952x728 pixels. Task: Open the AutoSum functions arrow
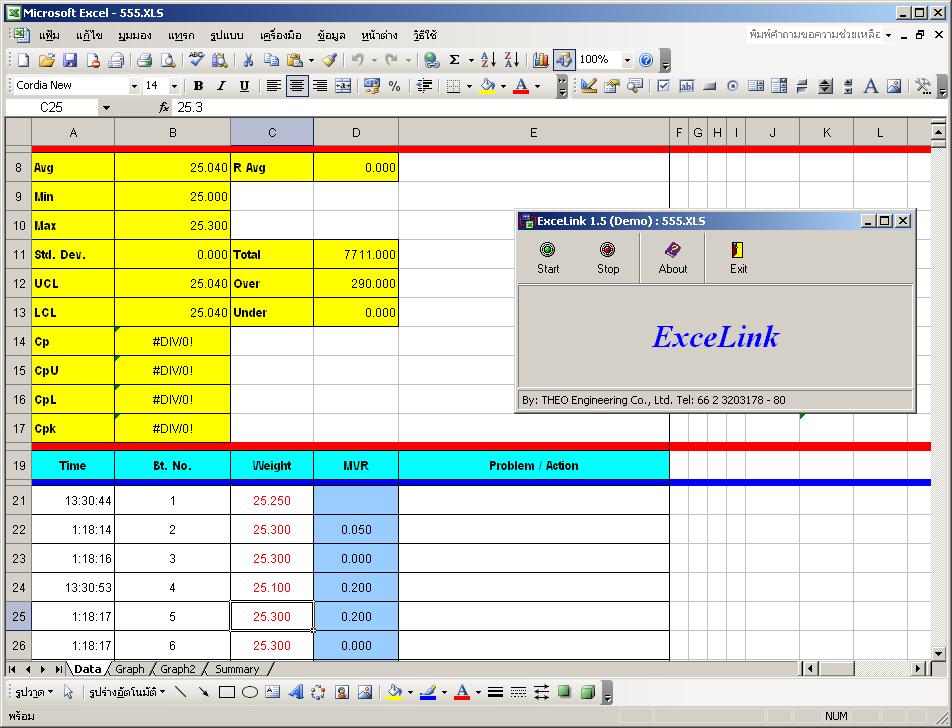click(471, 60)
